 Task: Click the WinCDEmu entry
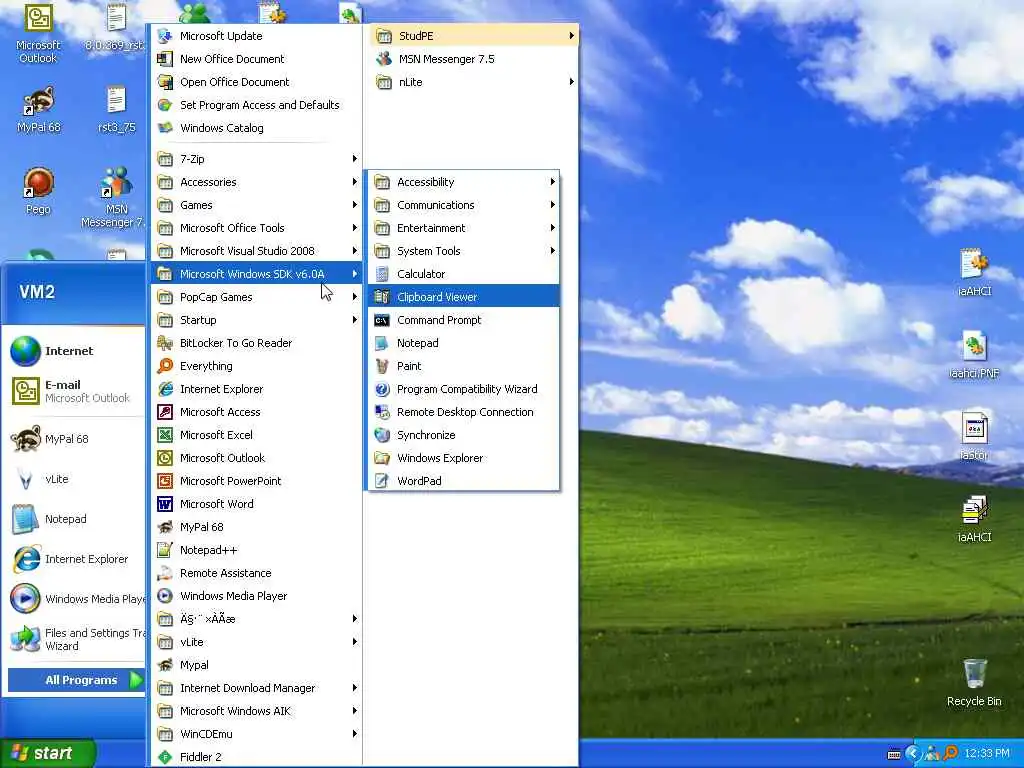pos(257,734)
